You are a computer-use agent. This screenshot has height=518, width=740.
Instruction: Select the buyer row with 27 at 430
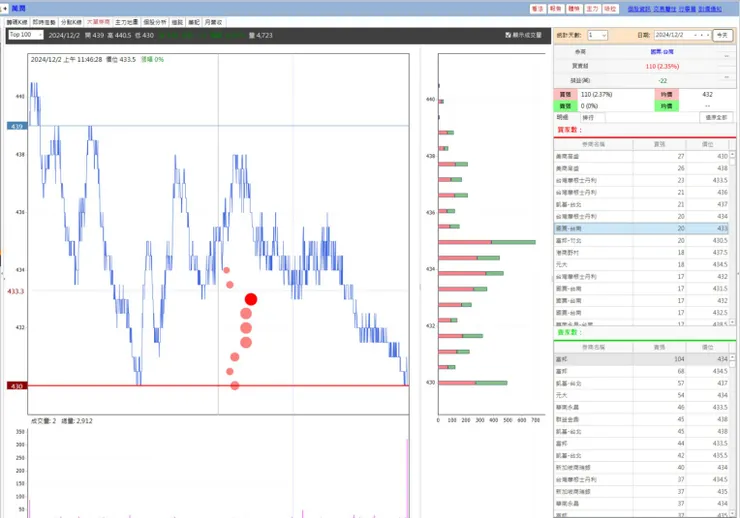click(x=641, y=156)
